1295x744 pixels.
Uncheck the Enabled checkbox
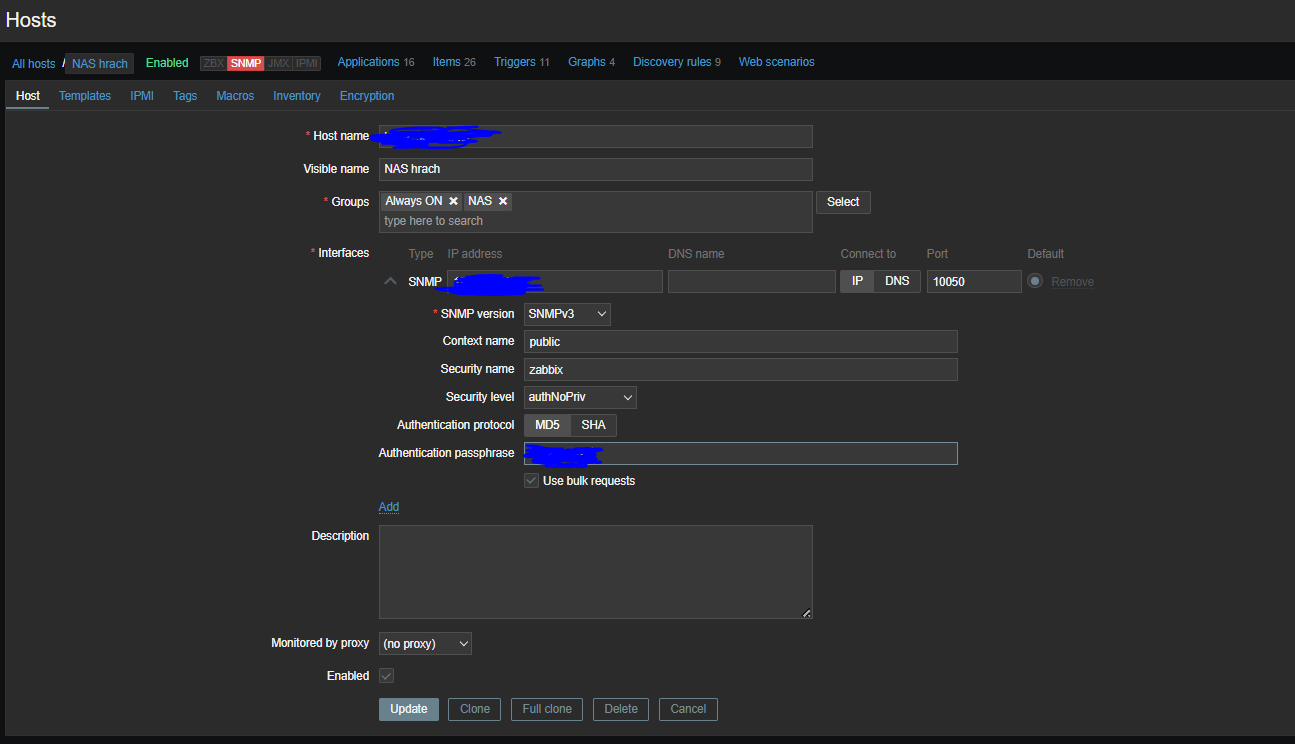click(x=386, y=676)
